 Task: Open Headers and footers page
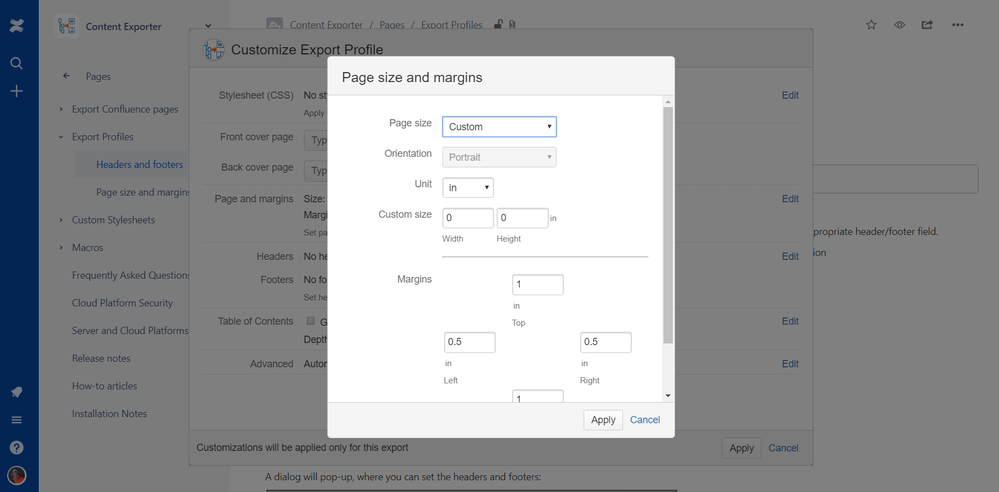[x=140, y=164]
